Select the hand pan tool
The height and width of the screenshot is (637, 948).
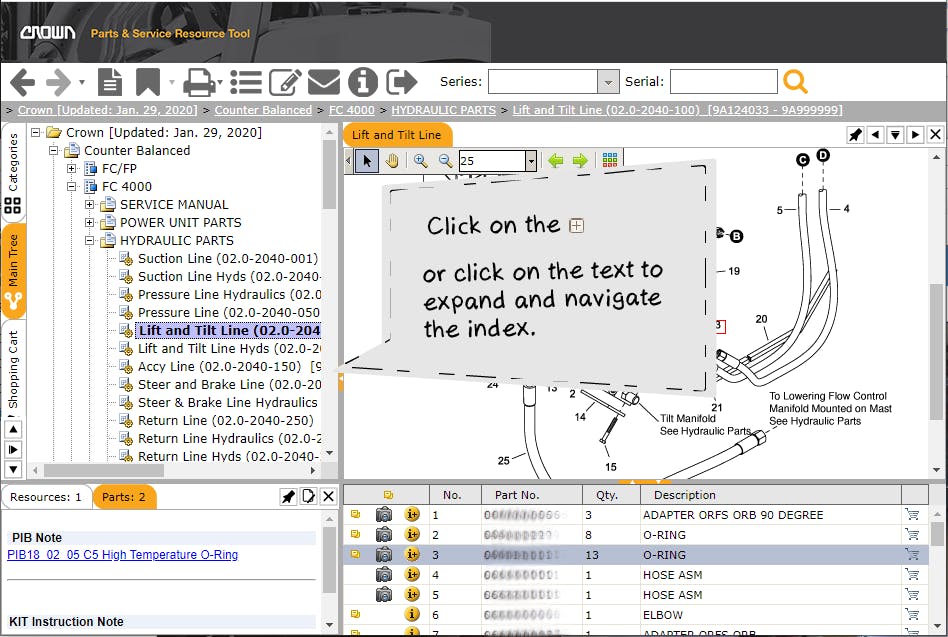point(392,161)
